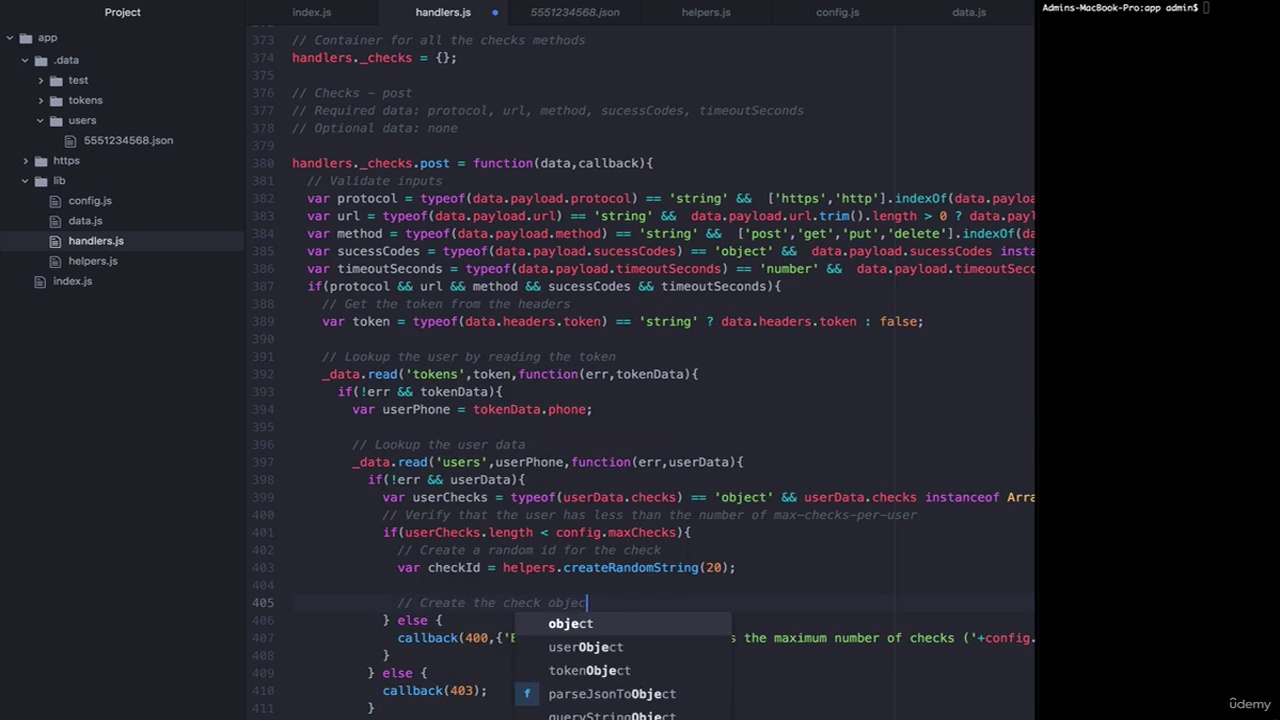The image size is (1280, 720).
Task: Click the handlers.js file icon in tree
Action: (x=56, y=241)
